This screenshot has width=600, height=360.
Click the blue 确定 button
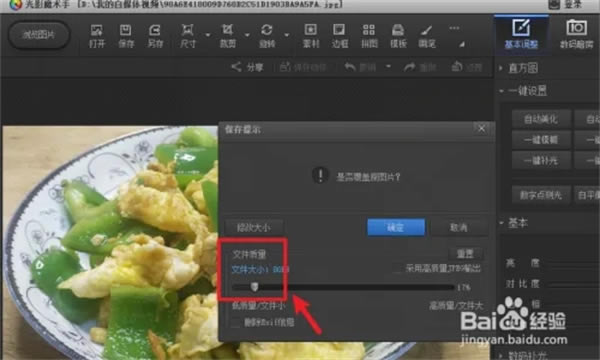point(396,227)
